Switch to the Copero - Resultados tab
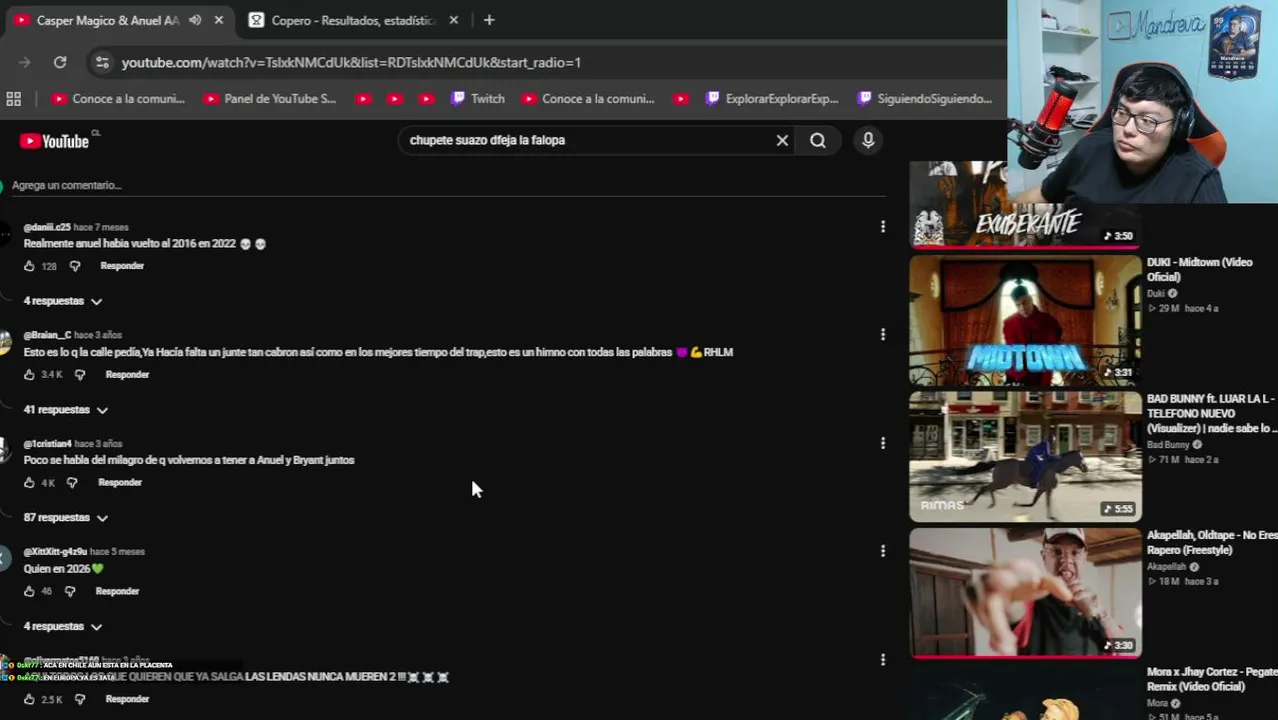 coord(353,20)
